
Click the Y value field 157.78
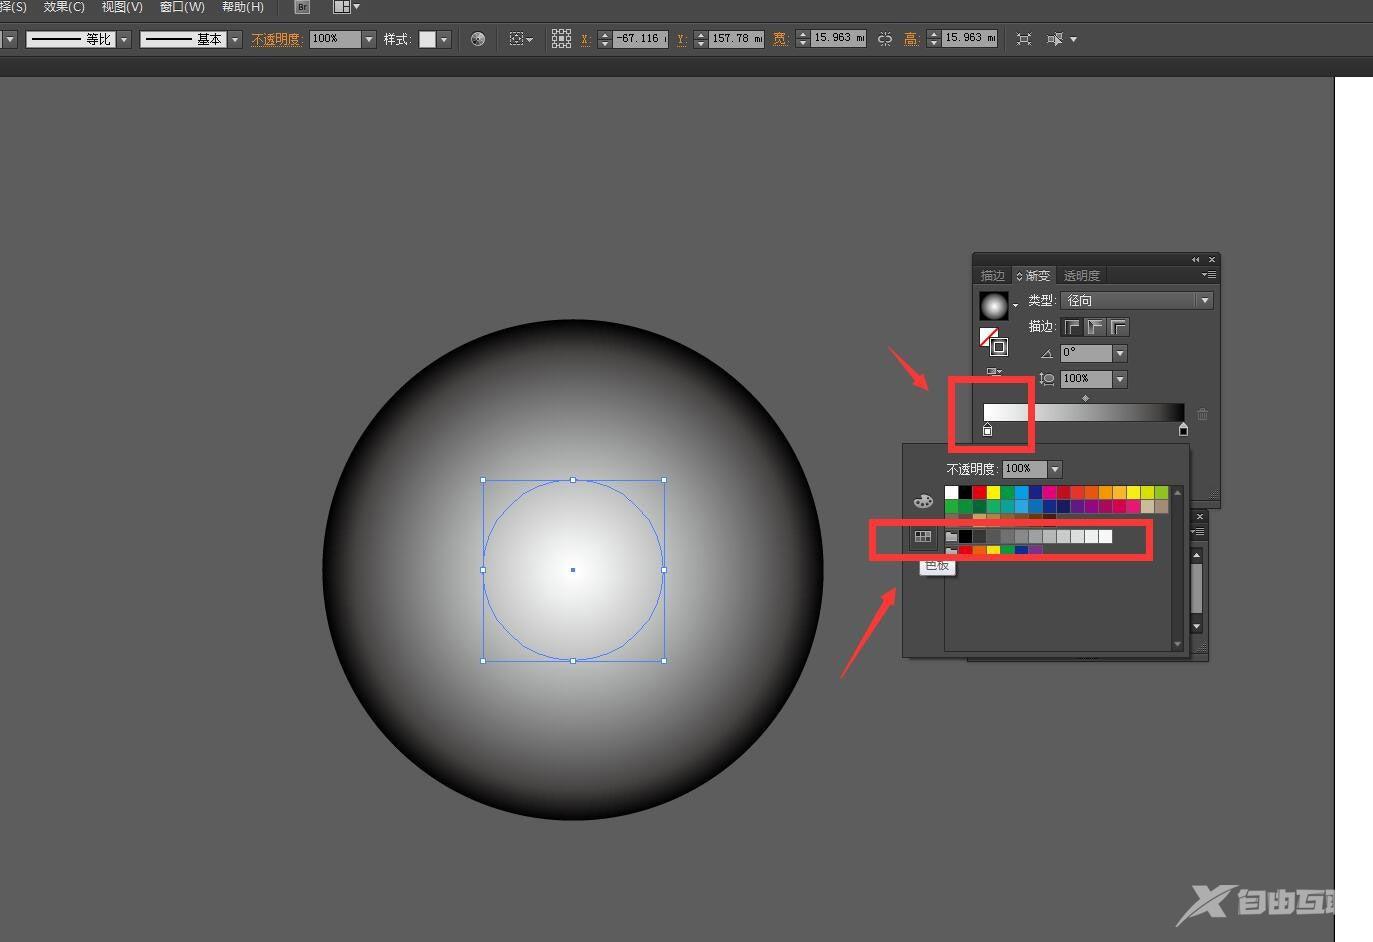tap(737, 38)
